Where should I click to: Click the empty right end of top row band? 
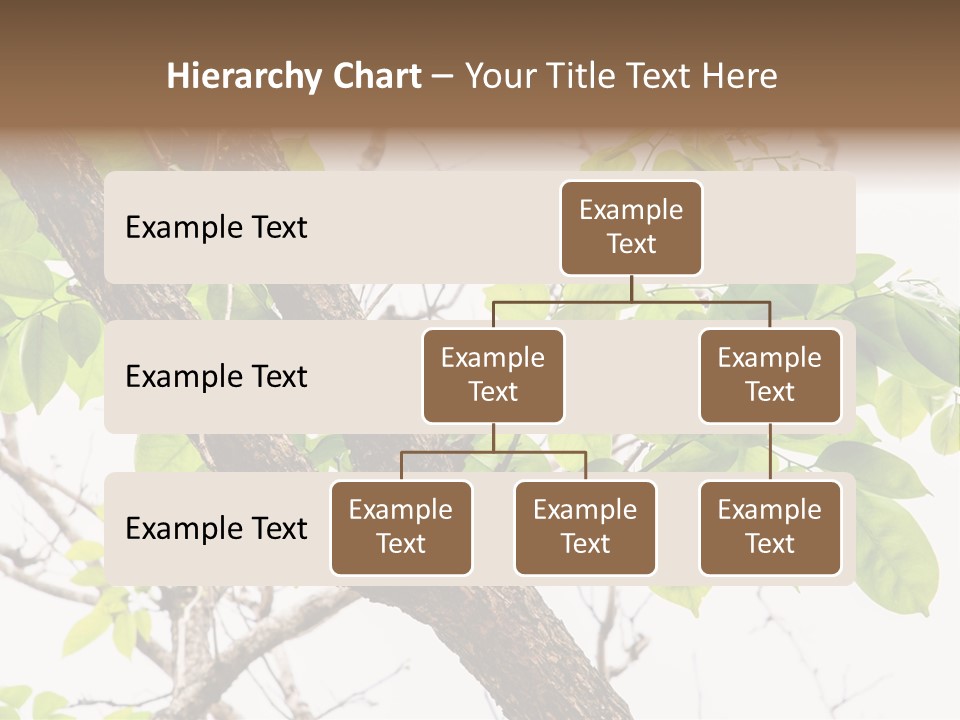pyautogui.click(x=780, y=227)
